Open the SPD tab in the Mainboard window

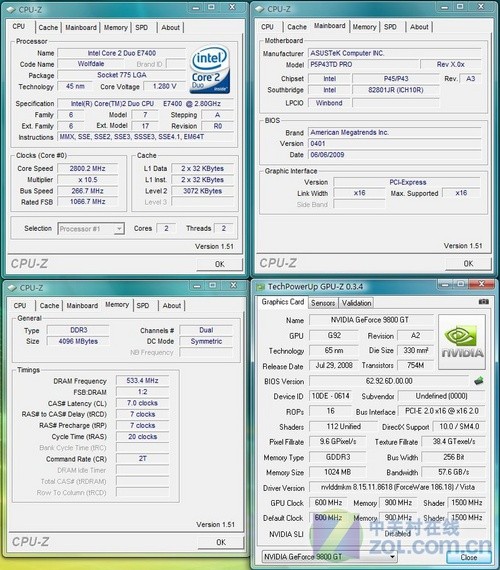(390, 27)
